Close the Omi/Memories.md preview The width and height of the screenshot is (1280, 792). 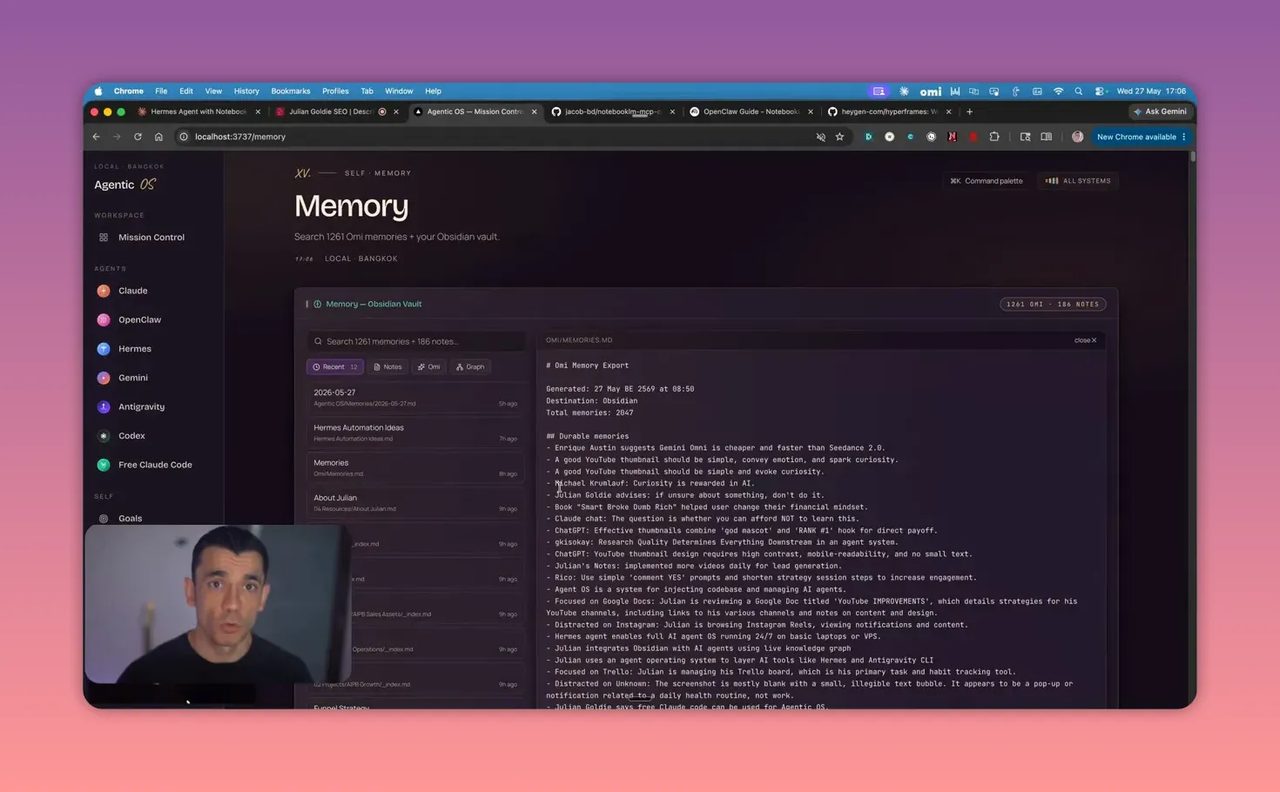tap(1085, 340)
